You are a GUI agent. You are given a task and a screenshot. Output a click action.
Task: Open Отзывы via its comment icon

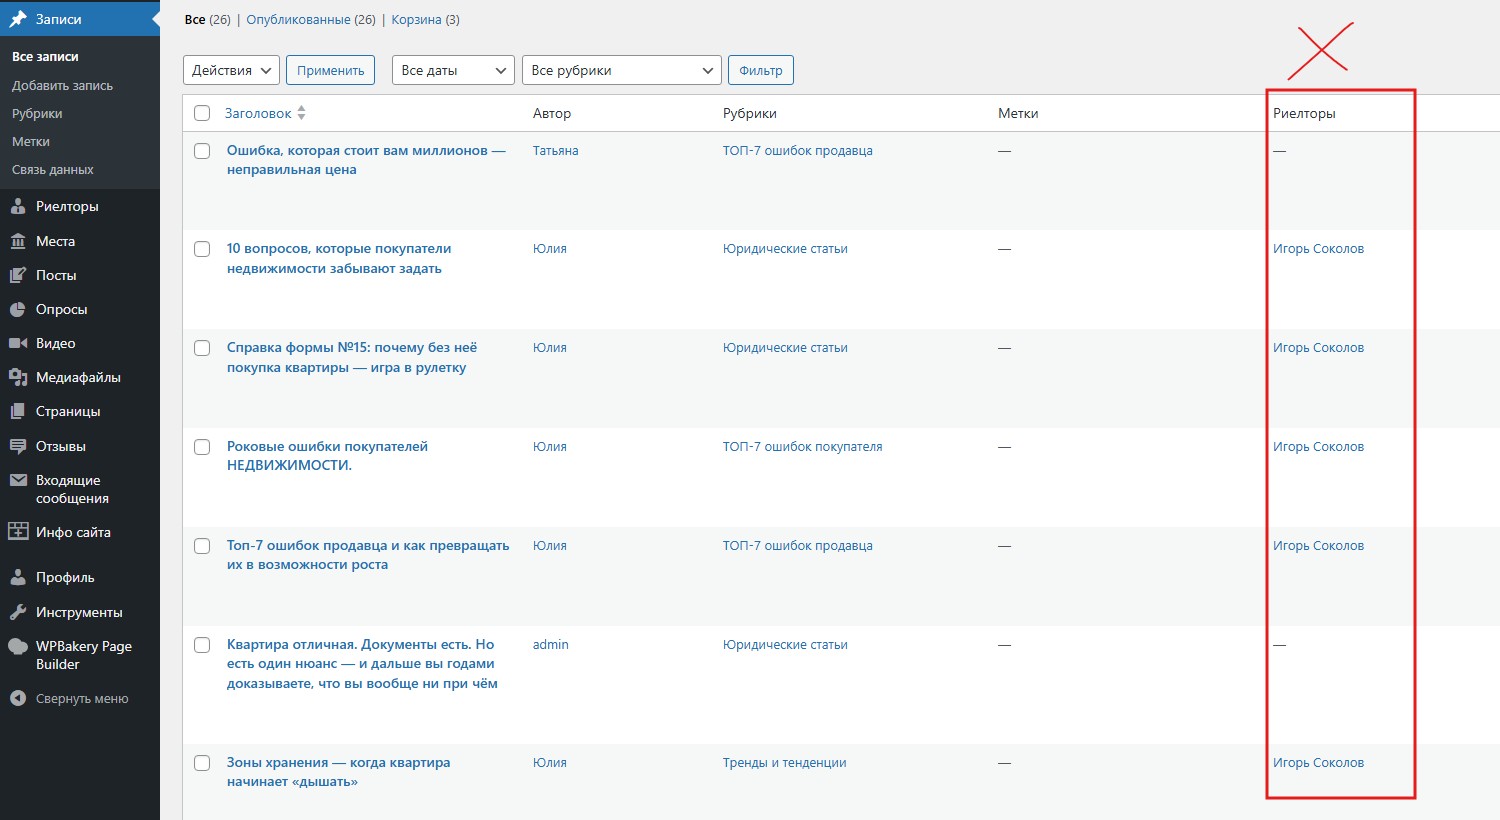(x=18, y=446)
